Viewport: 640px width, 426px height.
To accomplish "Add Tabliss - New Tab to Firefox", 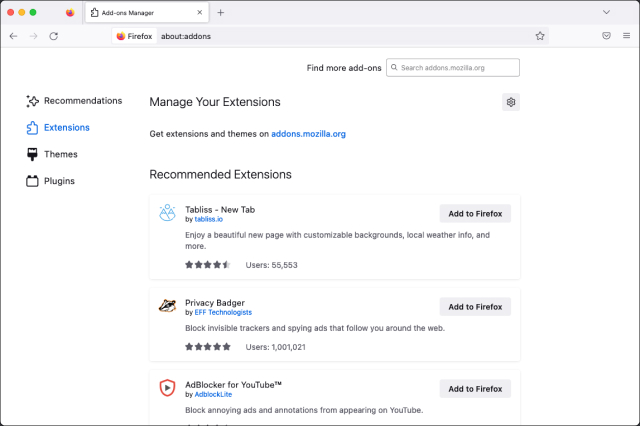I will point(475,214).
